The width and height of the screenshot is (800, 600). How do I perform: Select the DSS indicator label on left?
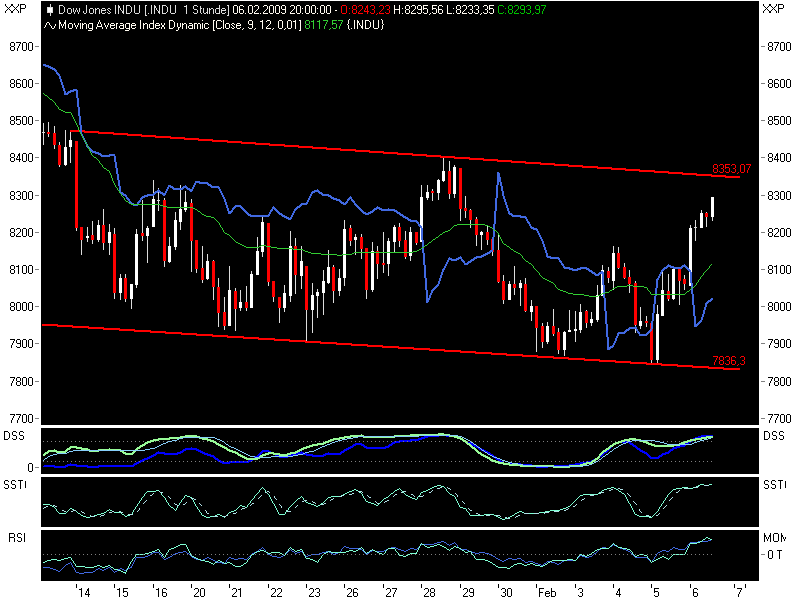[13, 437]
